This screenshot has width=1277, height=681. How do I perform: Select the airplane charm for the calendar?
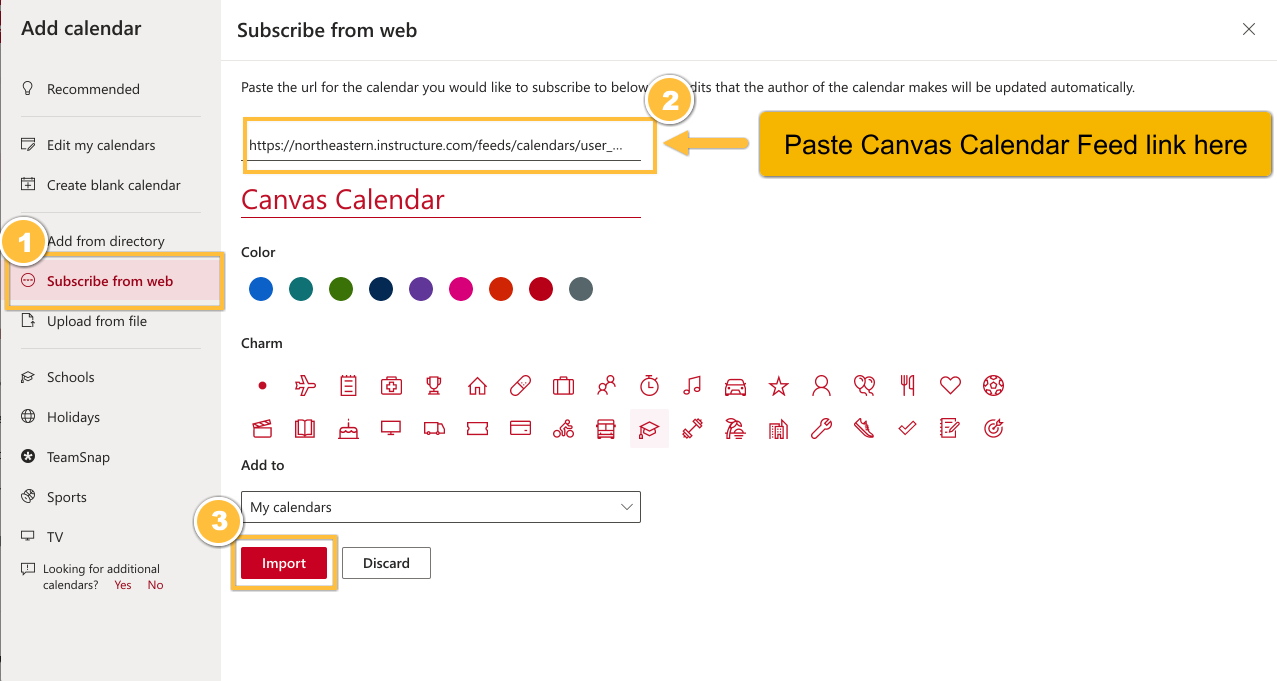304,385
